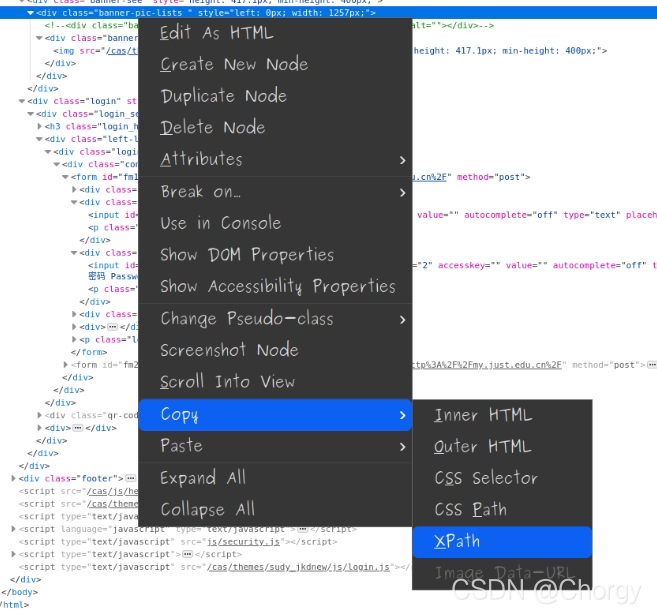Select Use in Console

275,223
